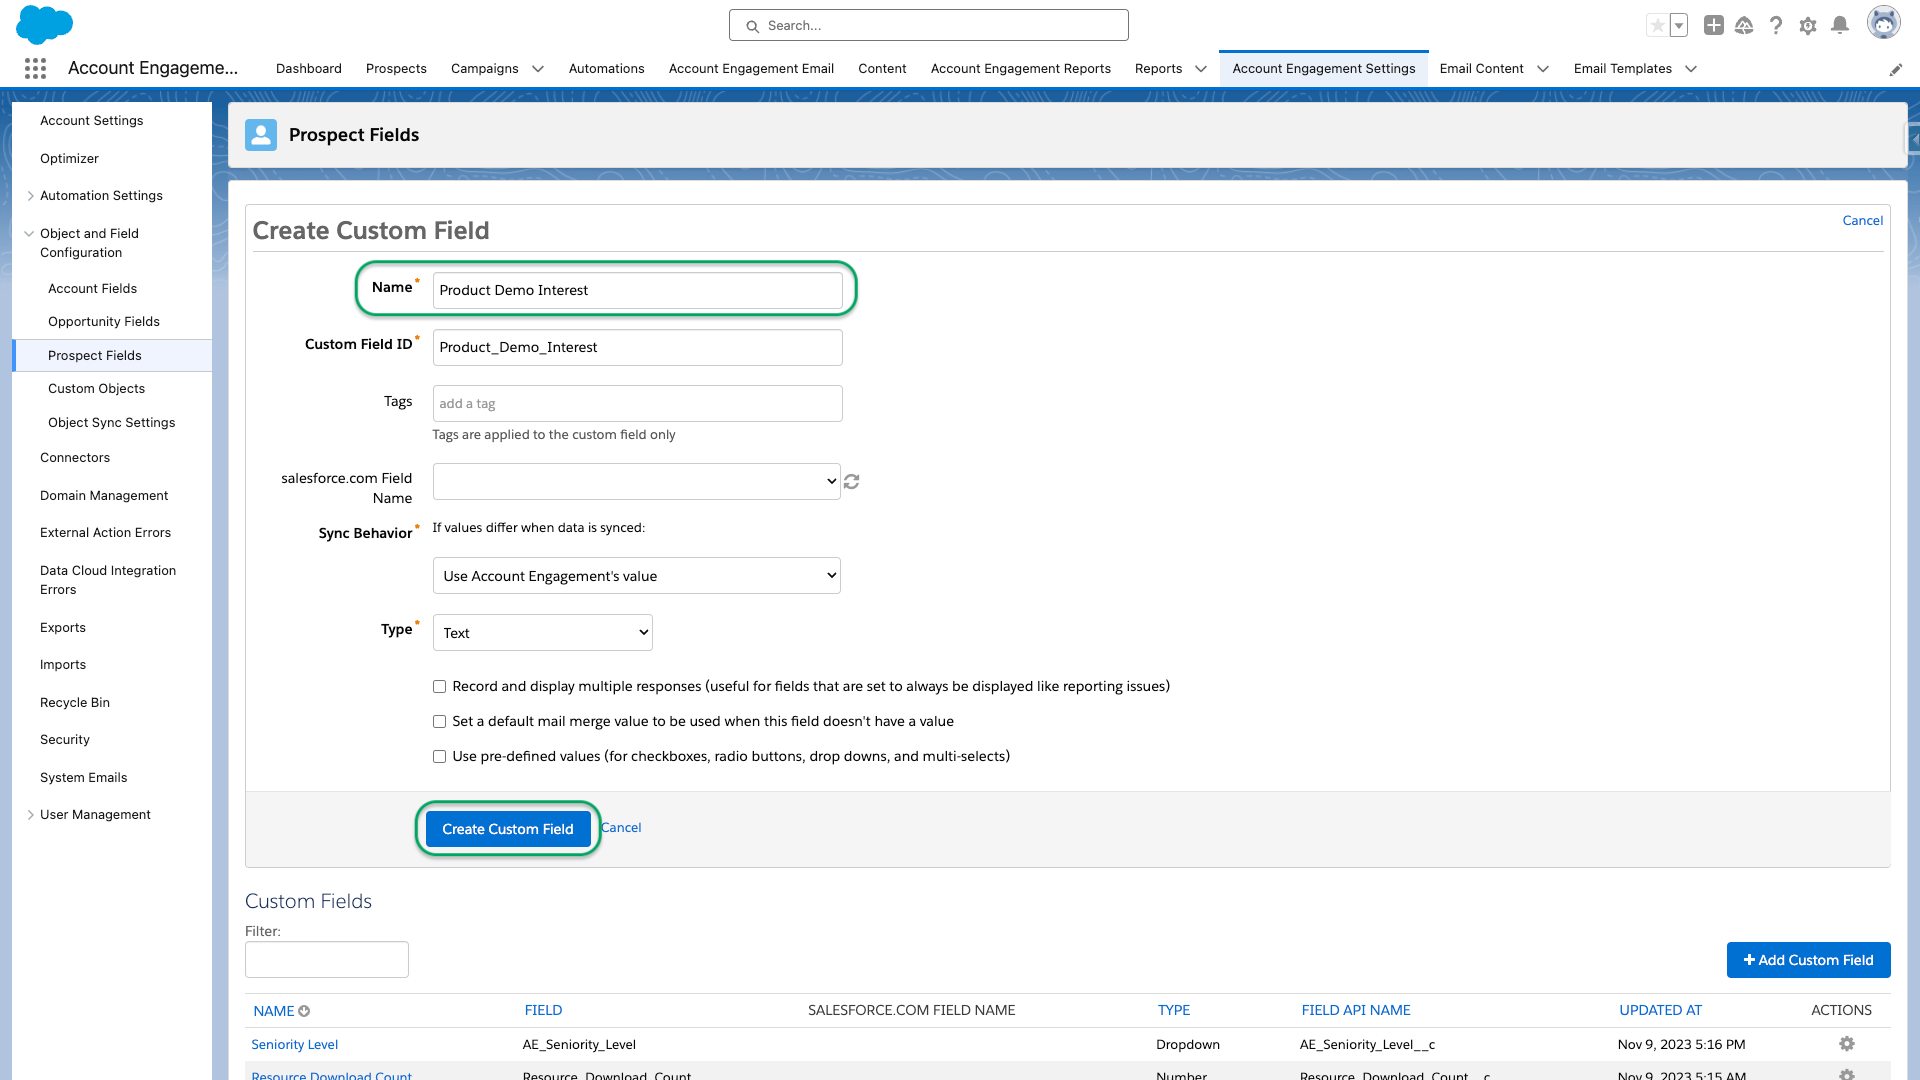Open the Sync Behavior dropdown
Screen dimensions: 1920x1080
[637, 576]
